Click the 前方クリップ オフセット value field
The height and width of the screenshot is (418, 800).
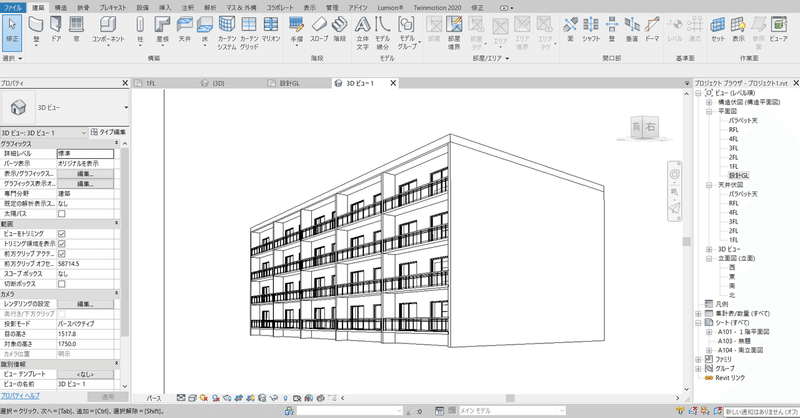85,264
